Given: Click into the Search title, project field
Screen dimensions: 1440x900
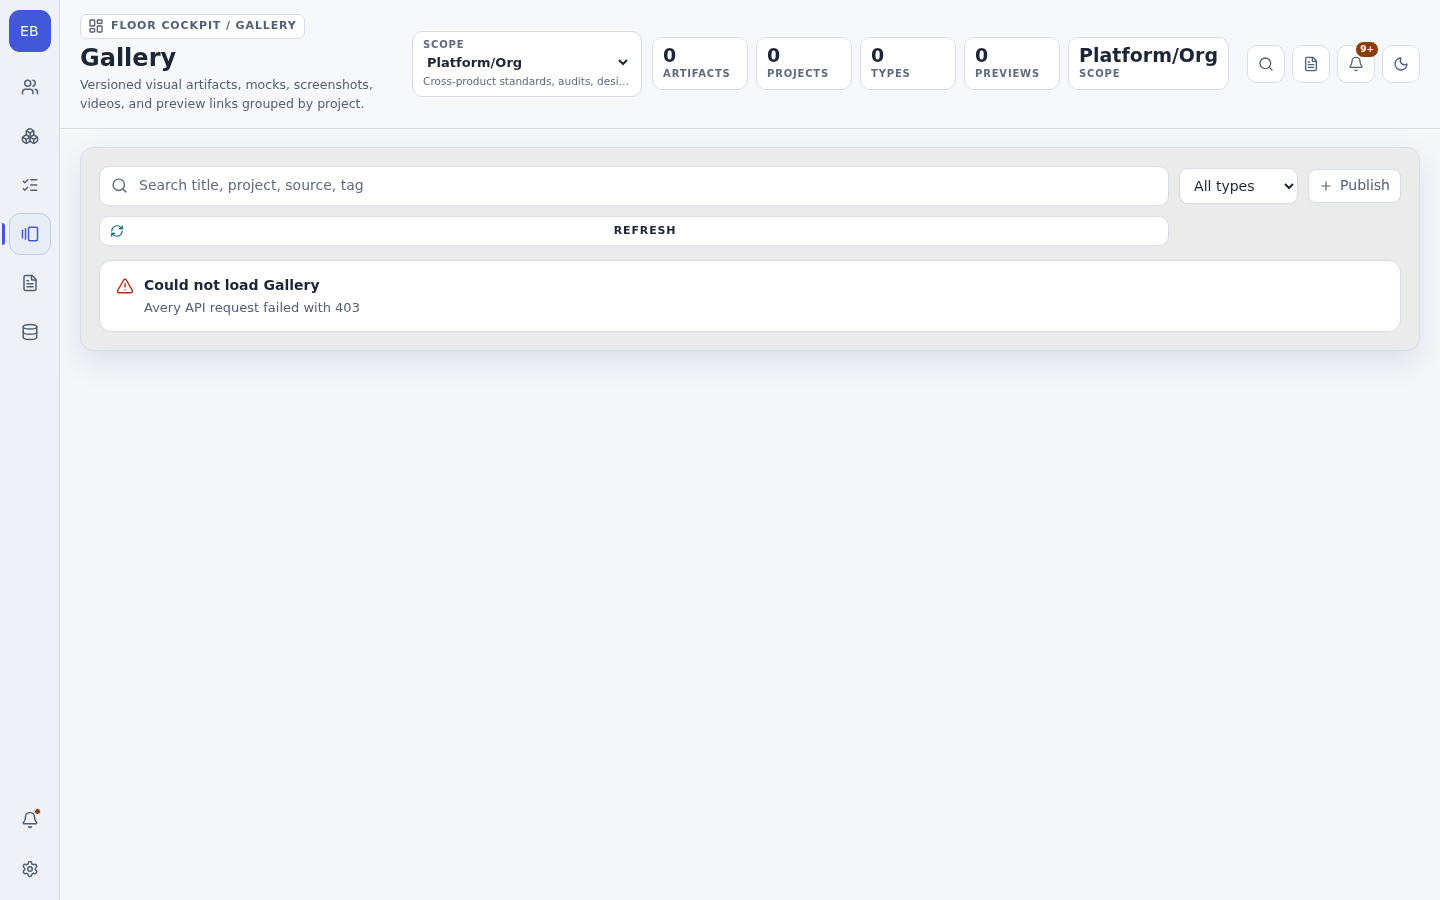Looking at the screenshot, I should point(634,186).
